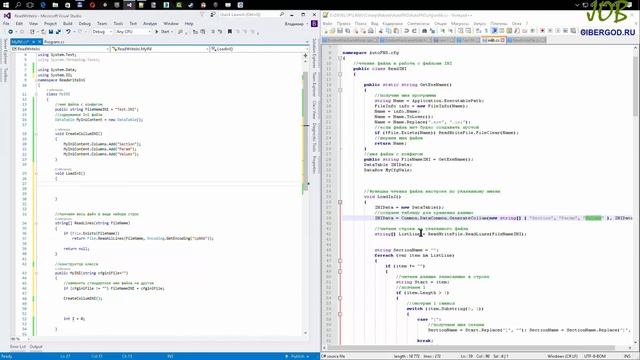Open Notepad++ Macros menu (Макросы)
This screenshot has height=360, width=640.
(x=460, y=24)
